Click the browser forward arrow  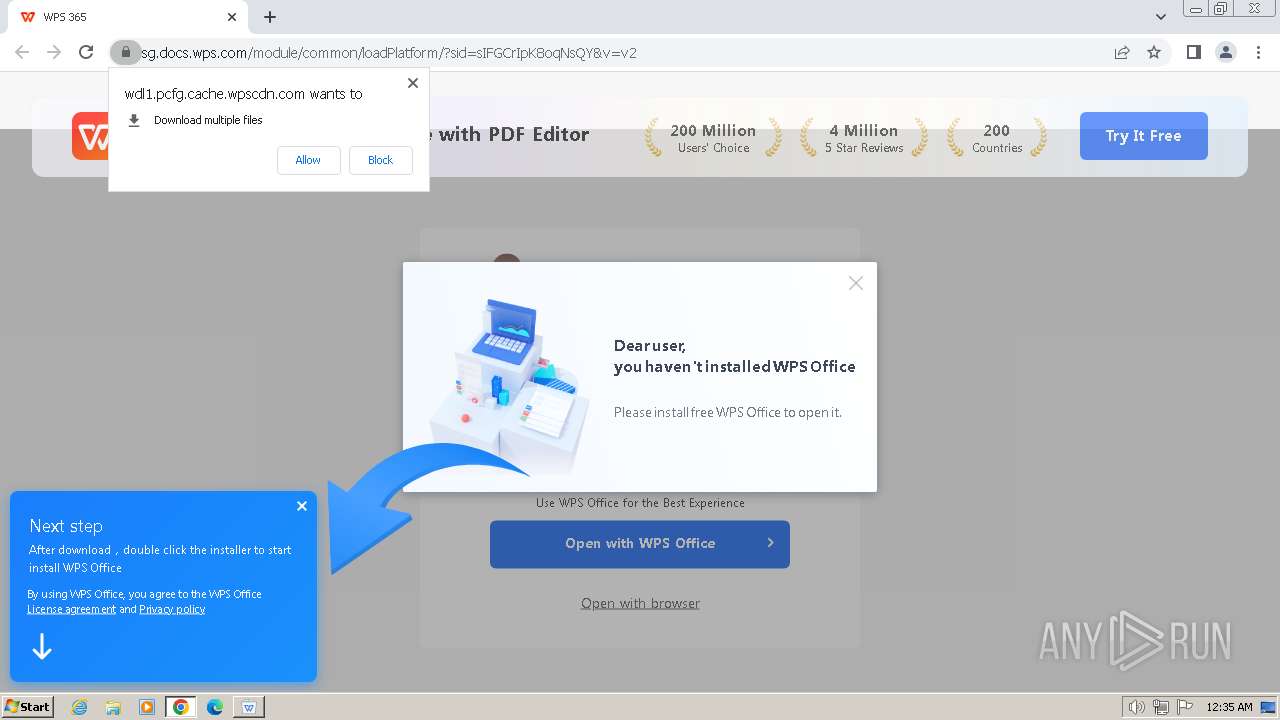54,52
